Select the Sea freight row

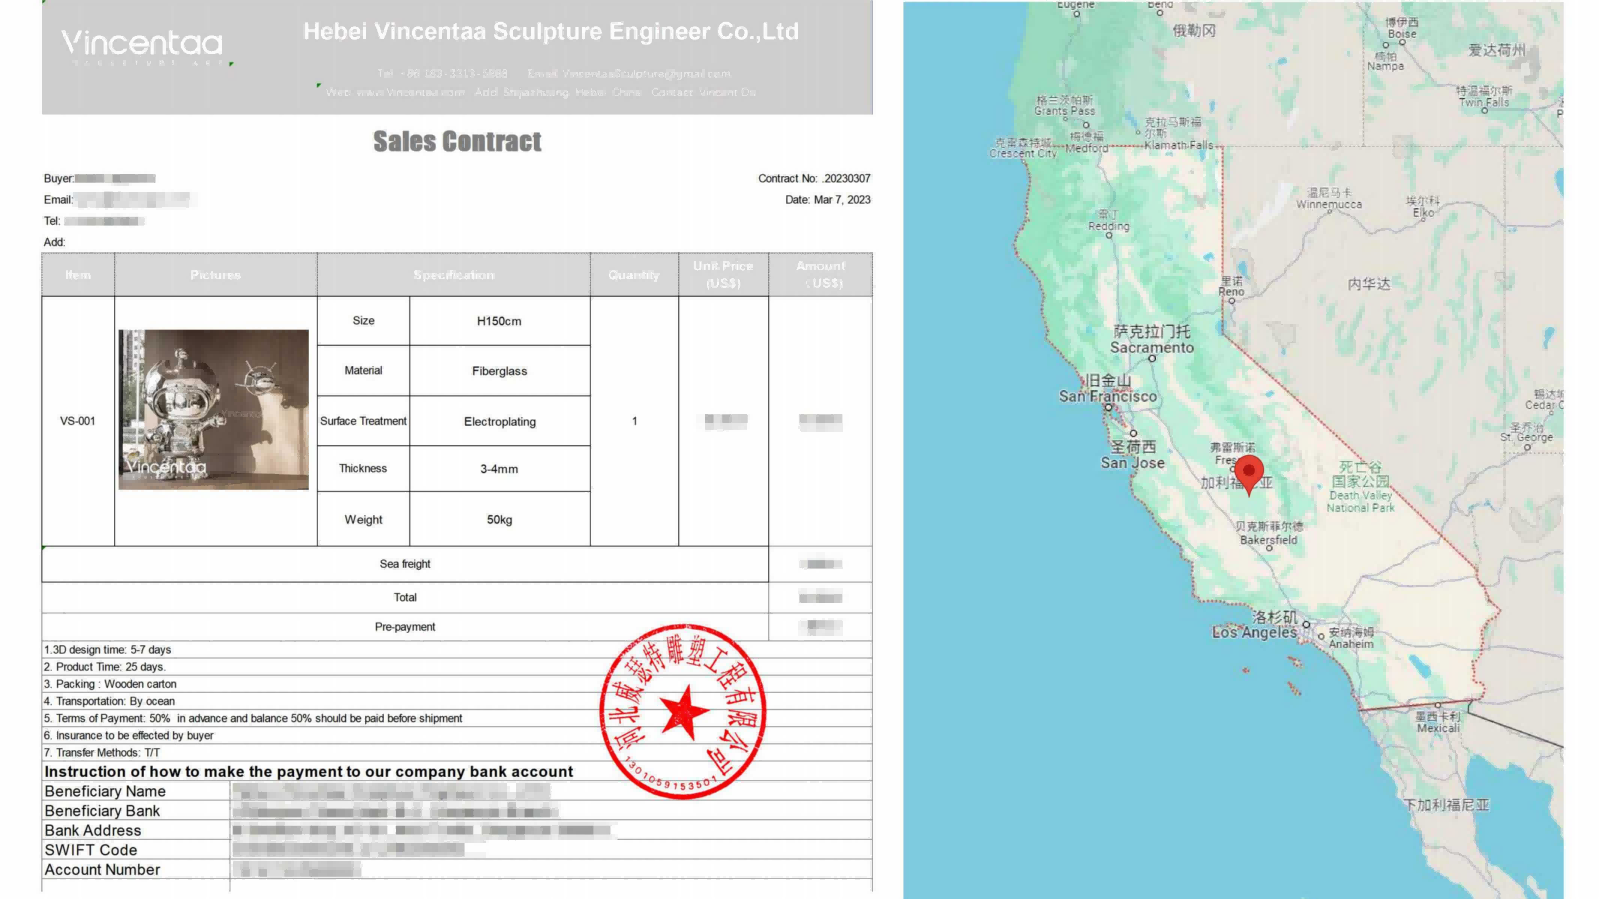point(405,564)
